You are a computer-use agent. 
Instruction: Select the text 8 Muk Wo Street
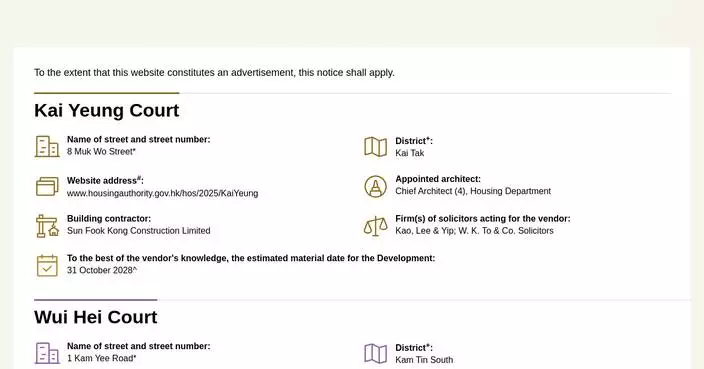pos(100,152)
